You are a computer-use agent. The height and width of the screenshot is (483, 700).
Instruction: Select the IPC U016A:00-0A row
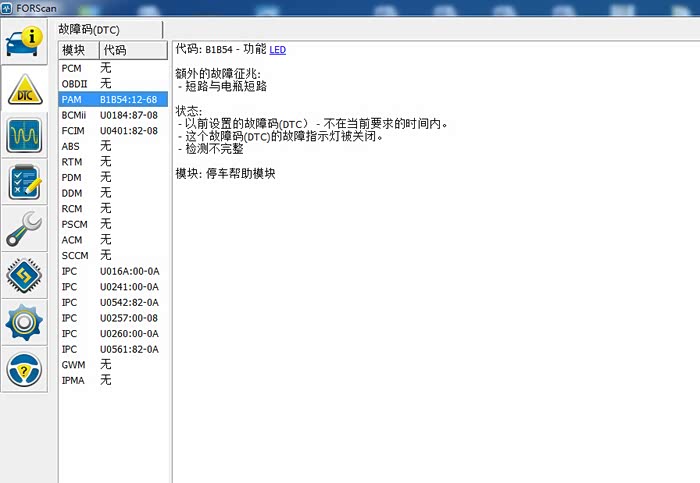[112, 271]
